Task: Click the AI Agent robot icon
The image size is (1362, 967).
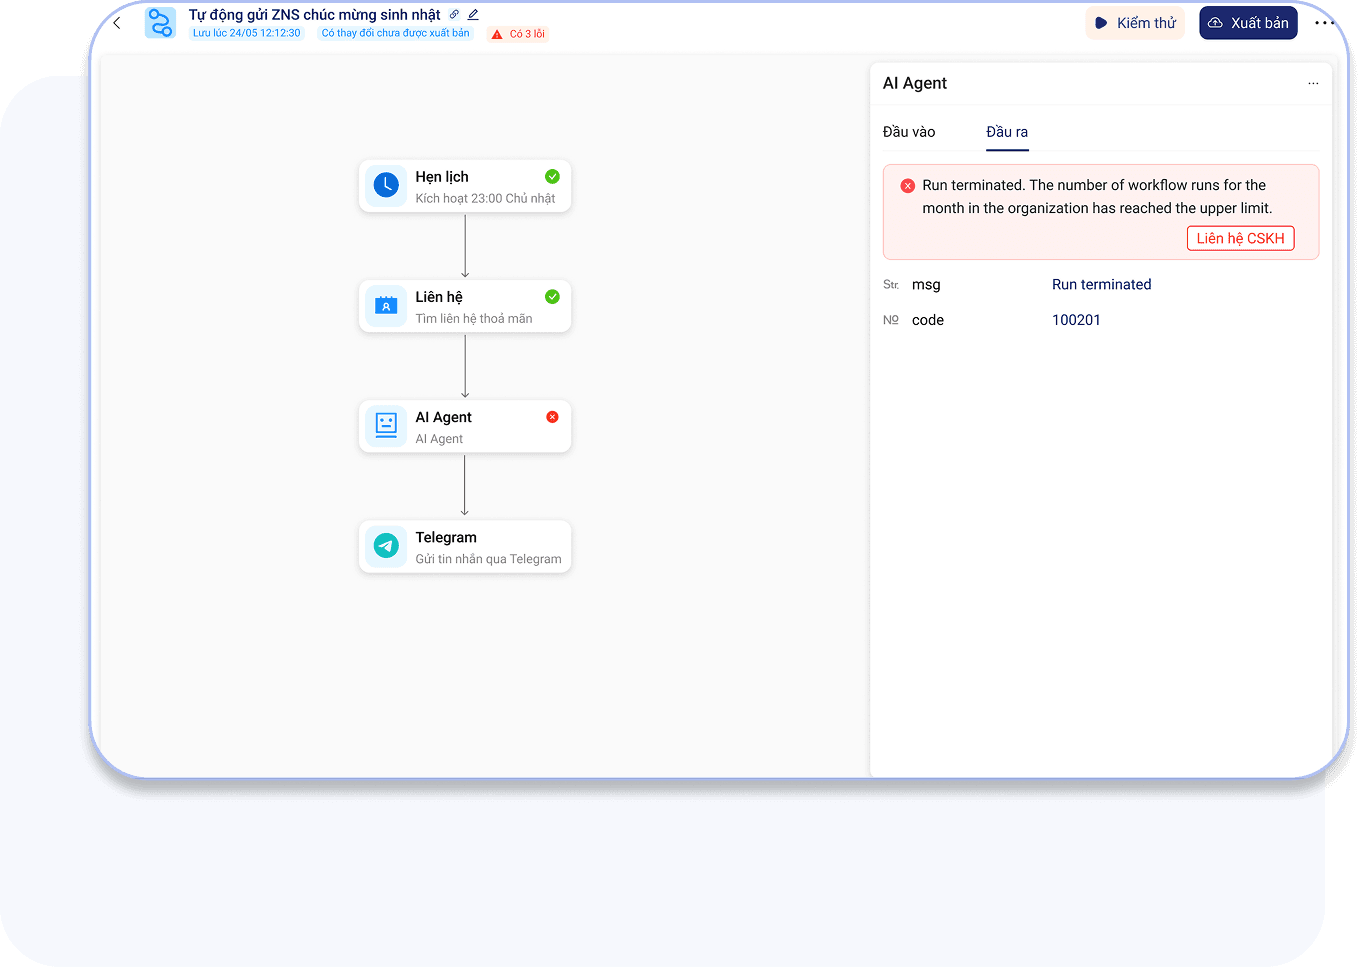Action: pos(386,426)
